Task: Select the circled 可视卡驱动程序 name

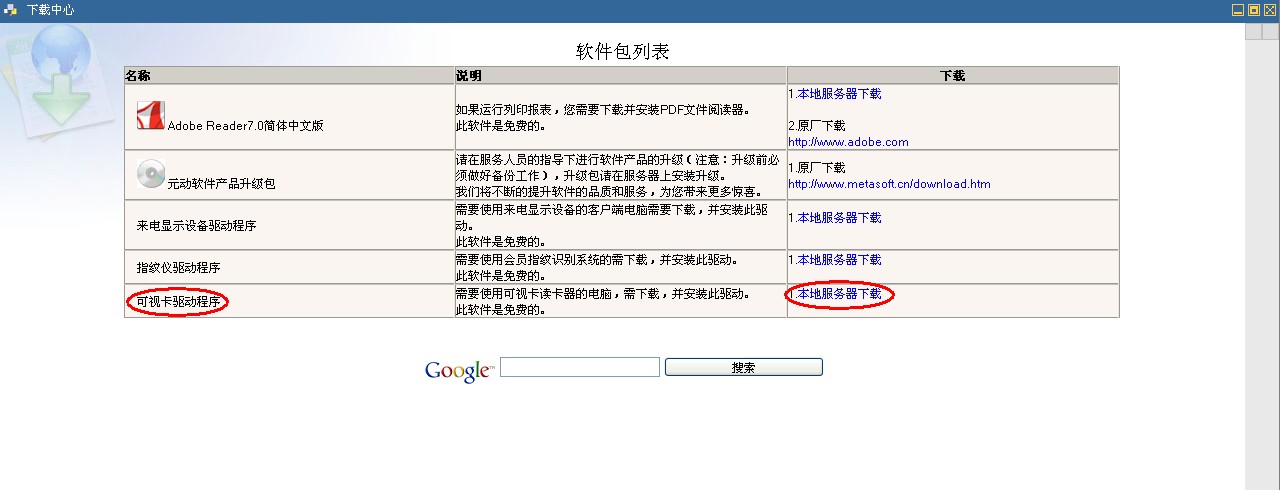Action: pos(178,302)
